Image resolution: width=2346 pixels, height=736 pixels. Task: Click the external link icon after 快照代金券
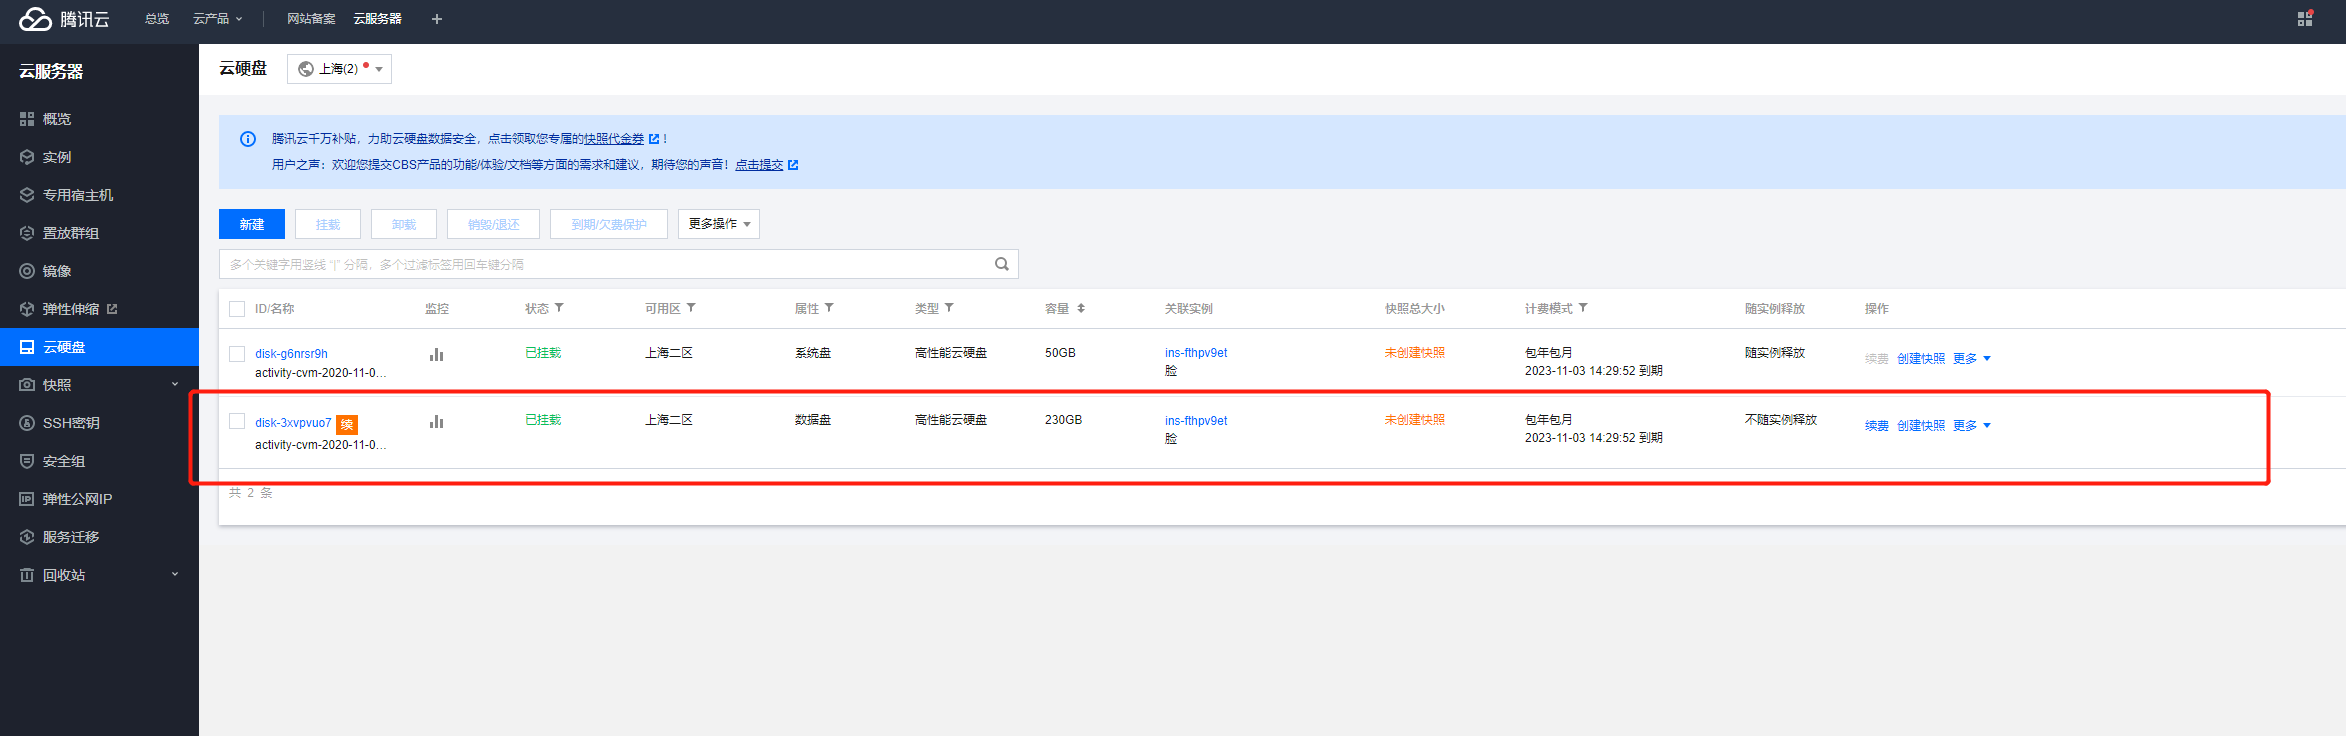point(654,139)
